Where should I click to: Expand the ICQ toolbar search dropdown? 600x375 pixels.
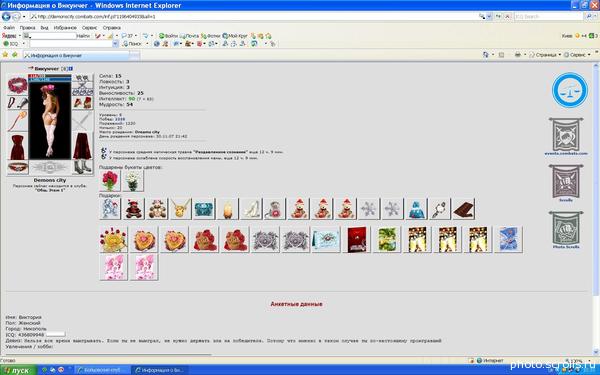pos(115,44)
